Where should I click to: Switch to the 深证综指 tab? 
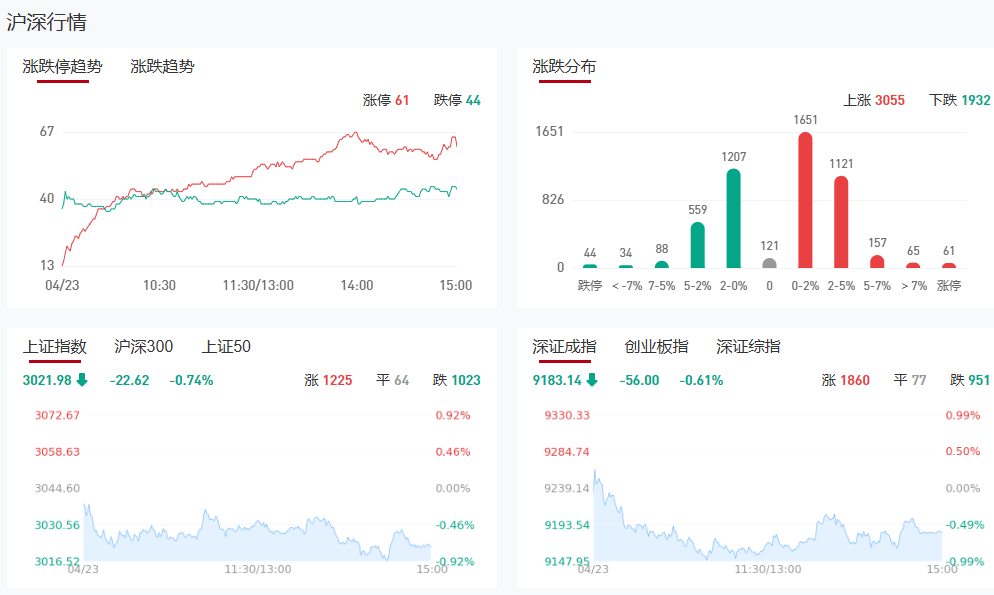pos(748,347)
